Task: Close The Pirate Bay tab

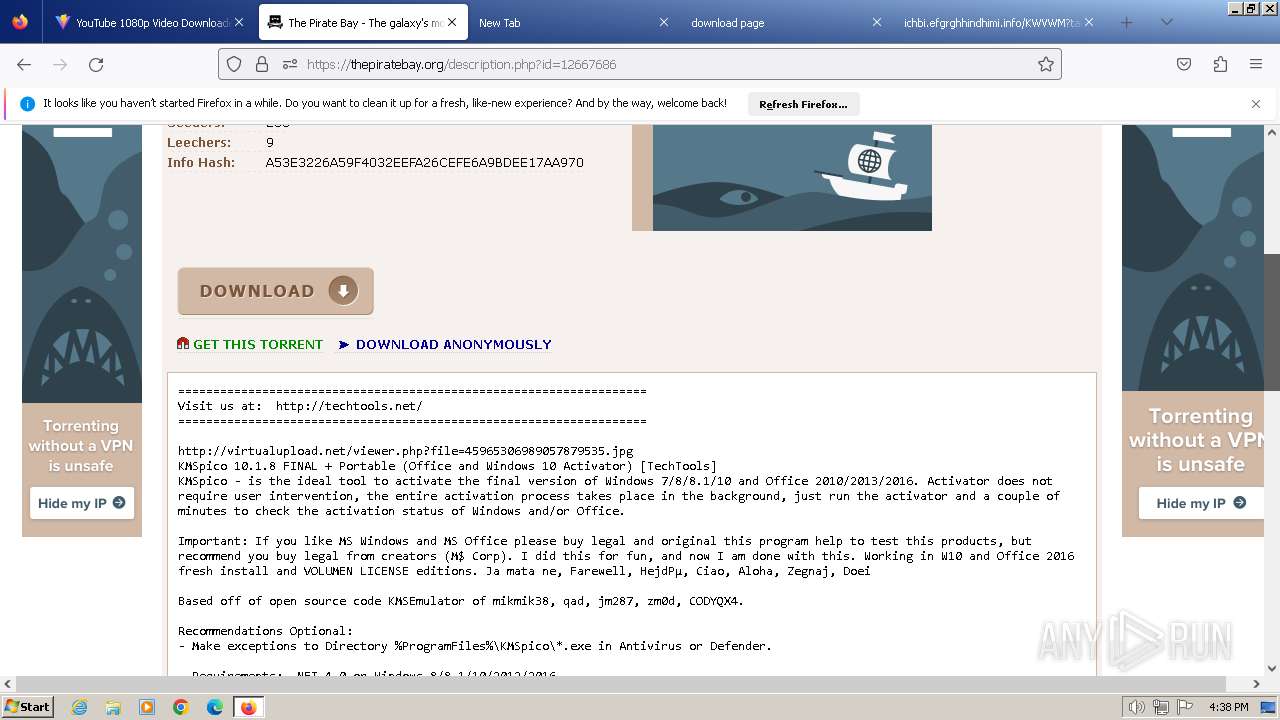Action: [452, 22]
